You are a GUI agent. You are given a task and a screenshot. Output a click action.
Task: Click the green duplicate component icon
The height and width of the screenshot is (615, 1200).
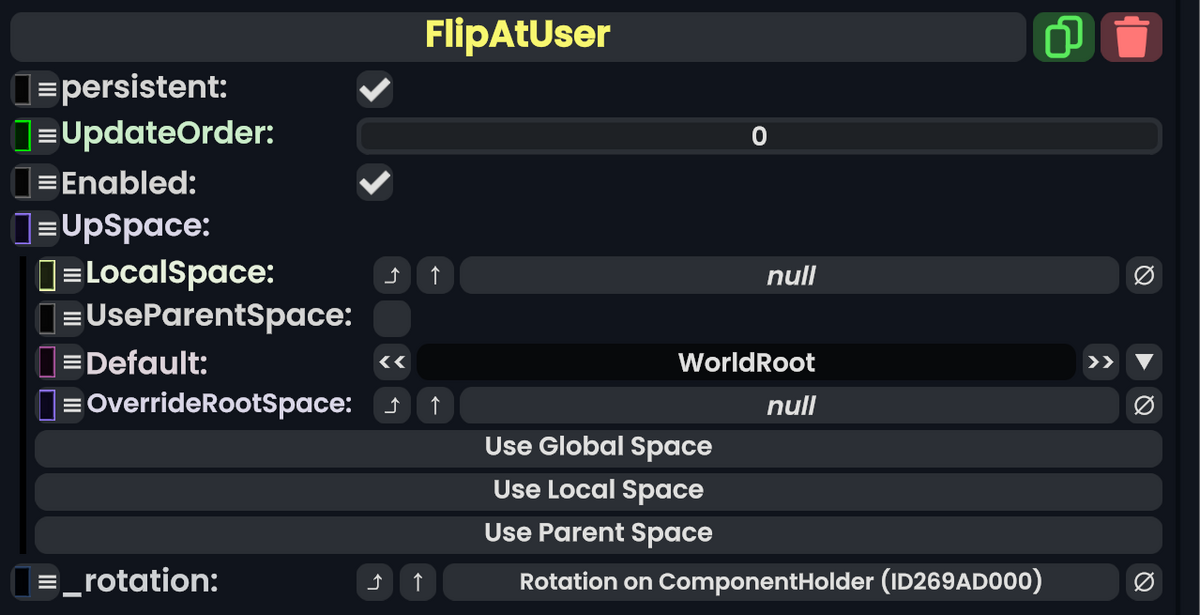pyautogui.click(x=1063, y=37)
